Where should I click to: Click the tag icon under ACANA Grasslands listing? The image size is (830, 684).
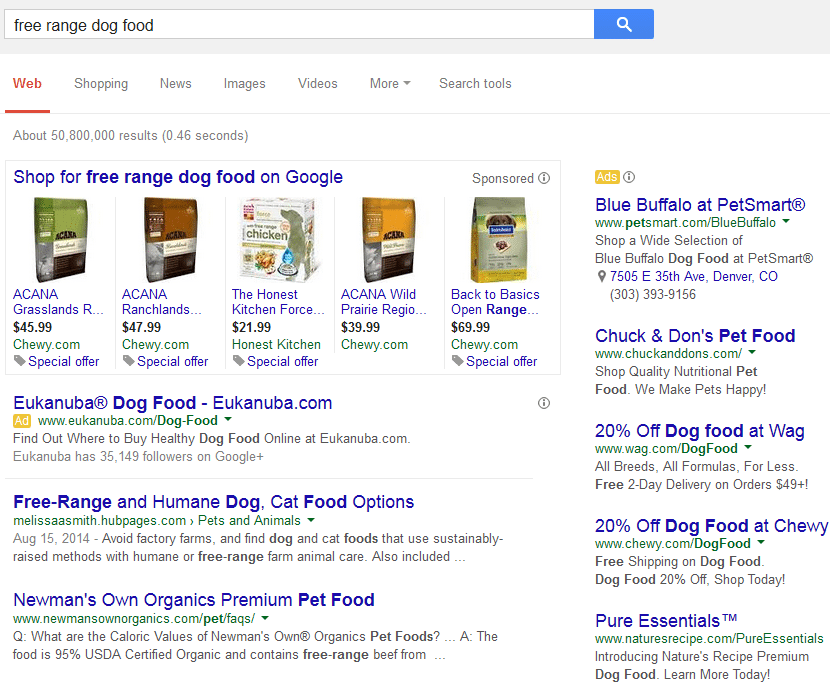pos(20,361)
